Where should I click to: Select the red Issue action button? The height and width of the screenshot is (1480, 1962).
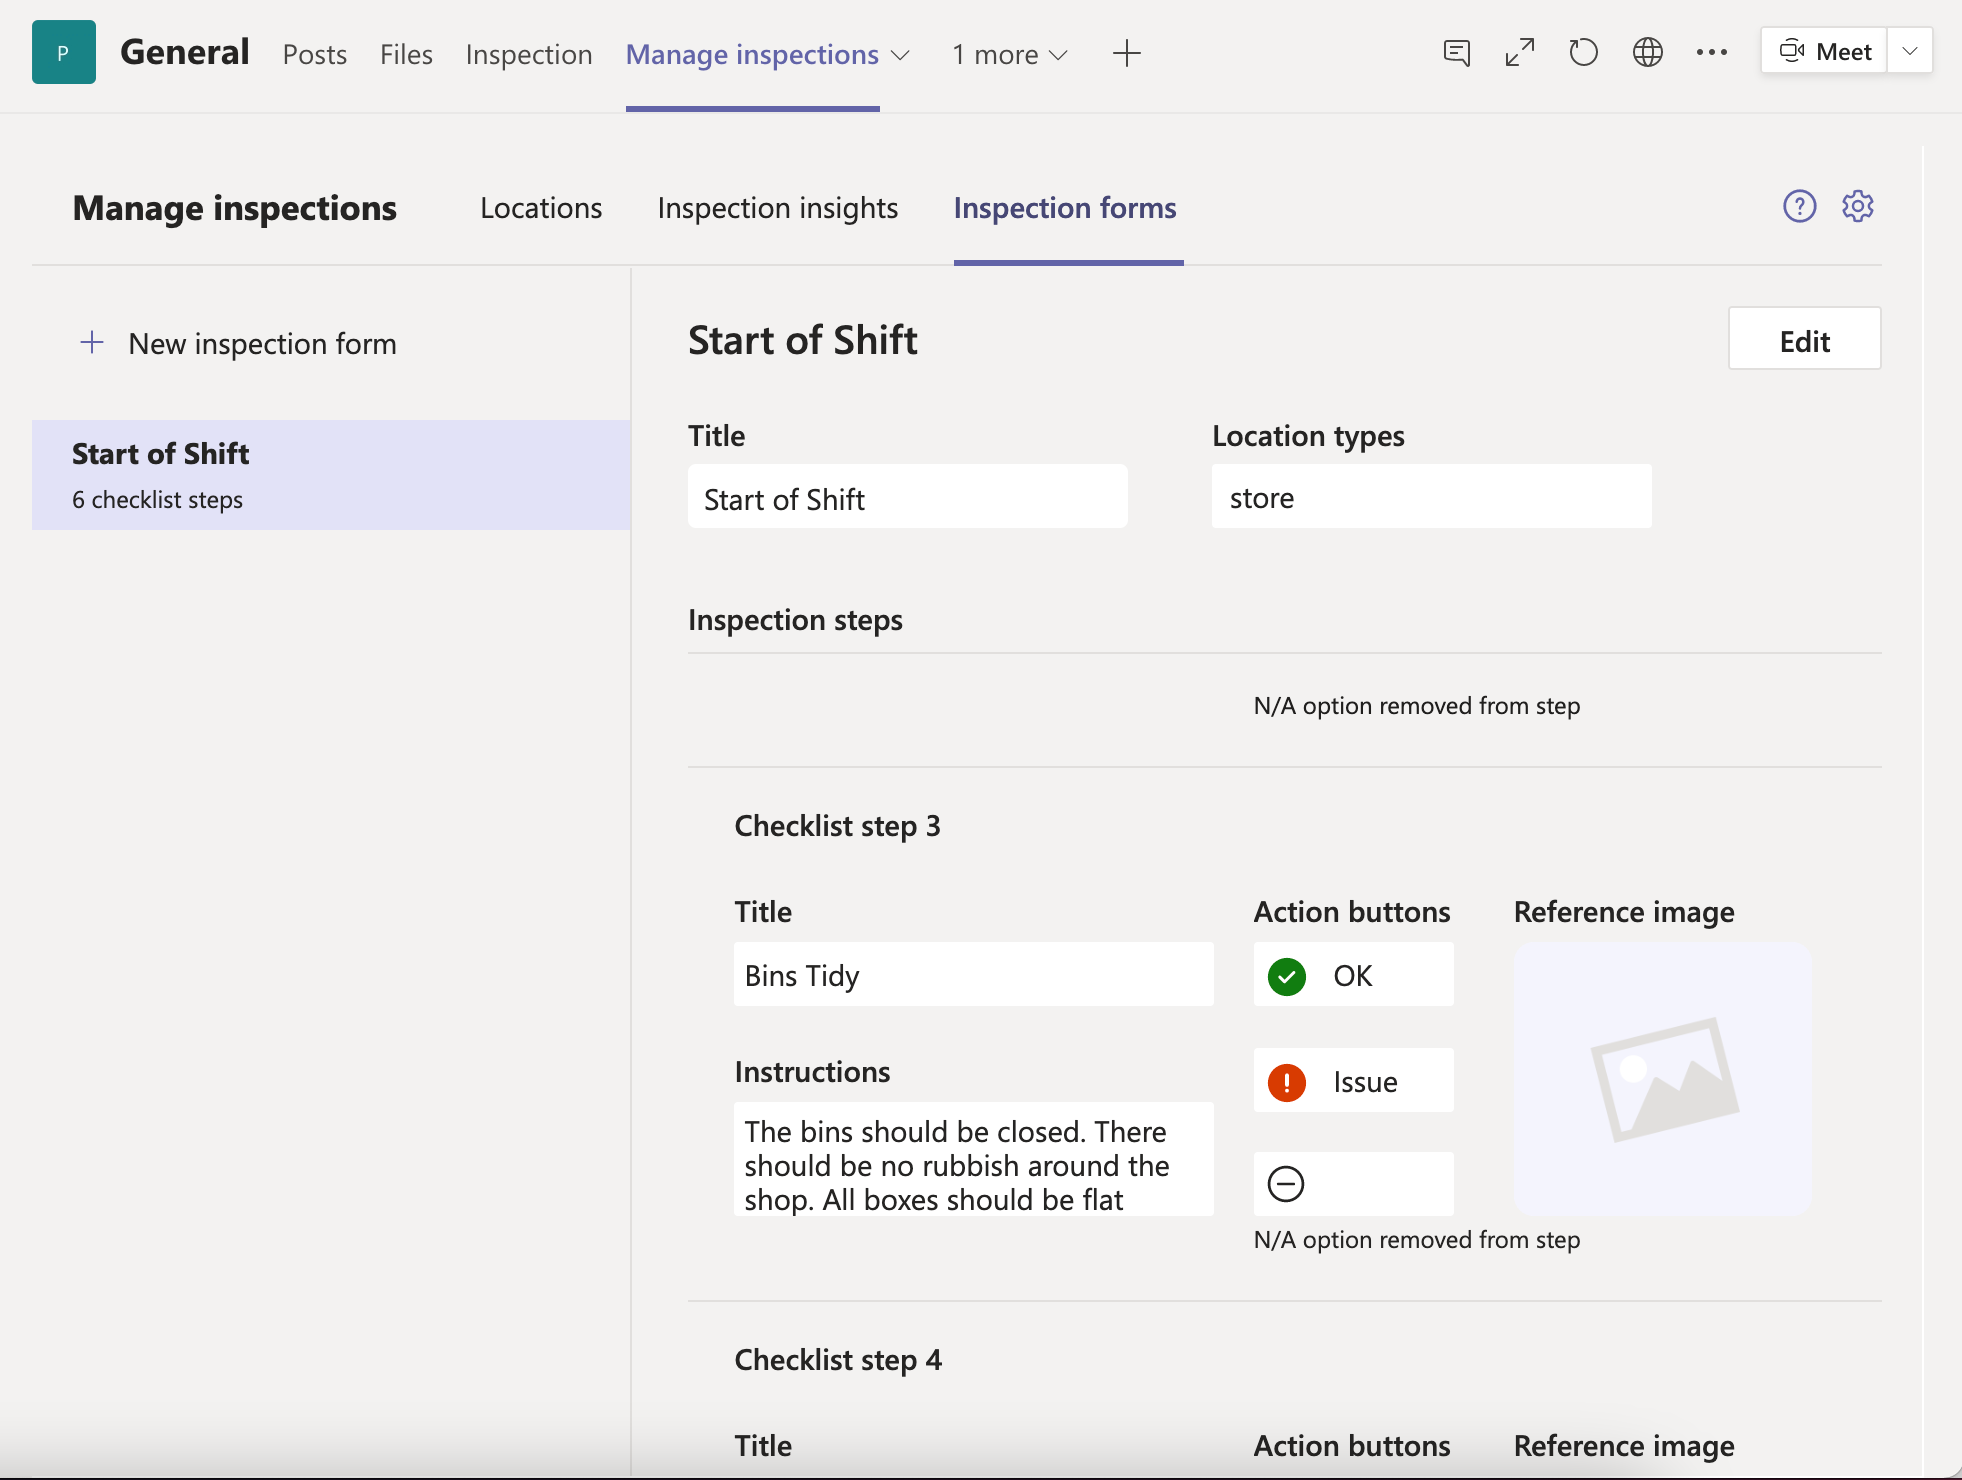pos(1352,1081)
